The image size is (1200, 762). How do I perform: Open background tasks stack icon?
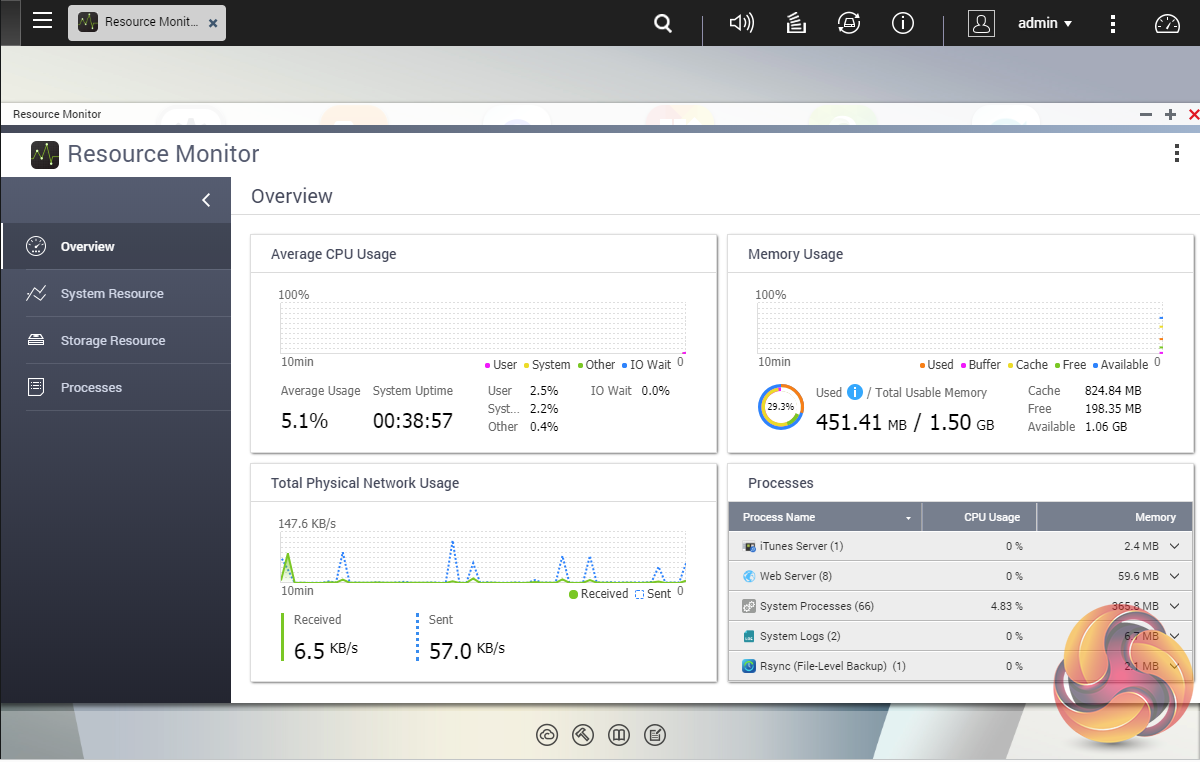pyautogui.click(x=796, y=23)
